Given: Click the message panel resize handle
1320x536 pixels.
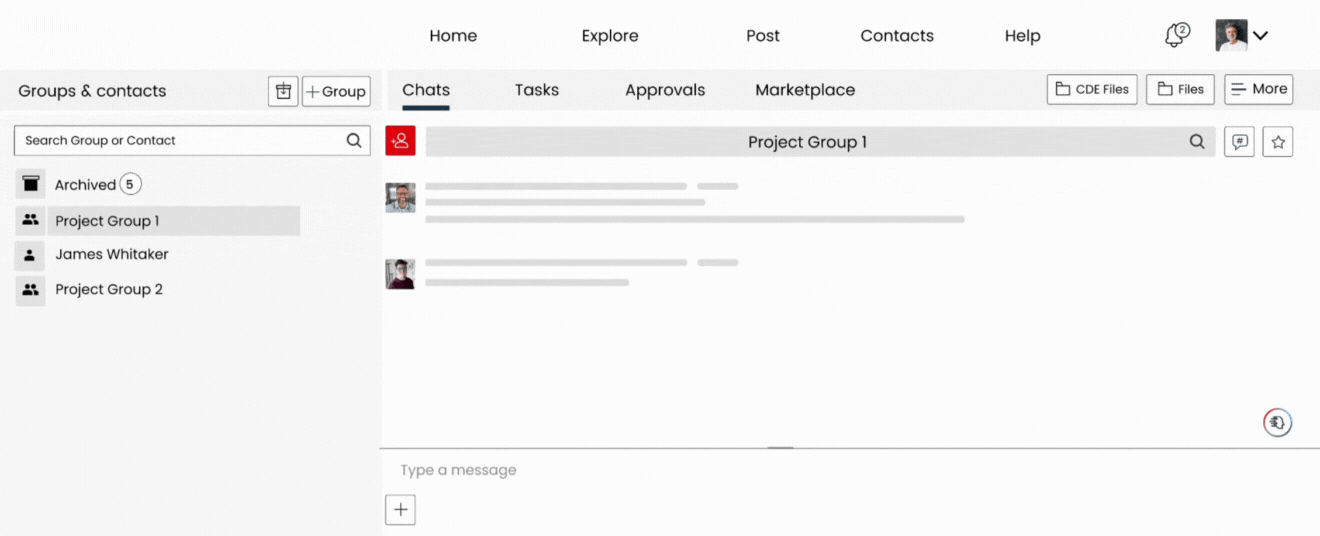Looking at the screenshot, I should pyautogui.click(x=780, y=448).
